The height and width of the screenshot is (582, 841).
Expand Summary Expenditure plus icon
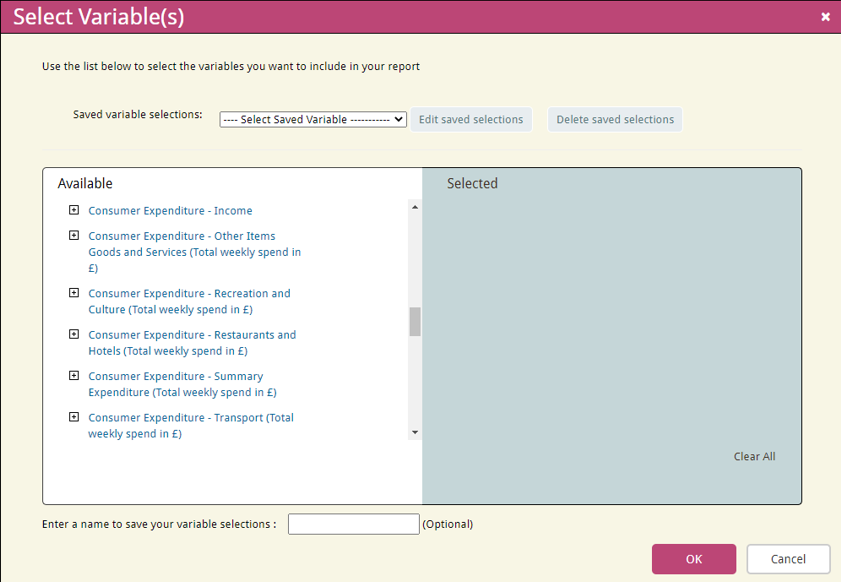coord(74,376)
